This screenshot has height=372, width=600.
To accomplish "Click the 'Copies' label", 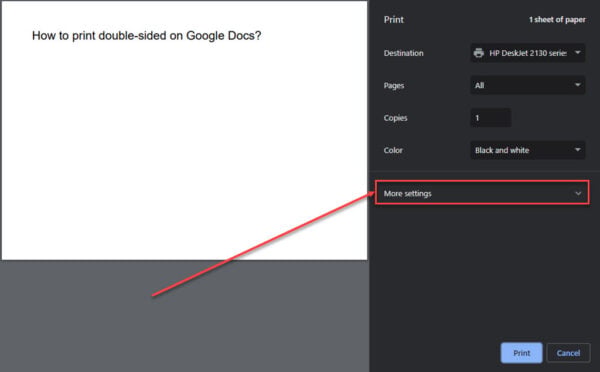I will pyautogui.click(x=395, y=118).
